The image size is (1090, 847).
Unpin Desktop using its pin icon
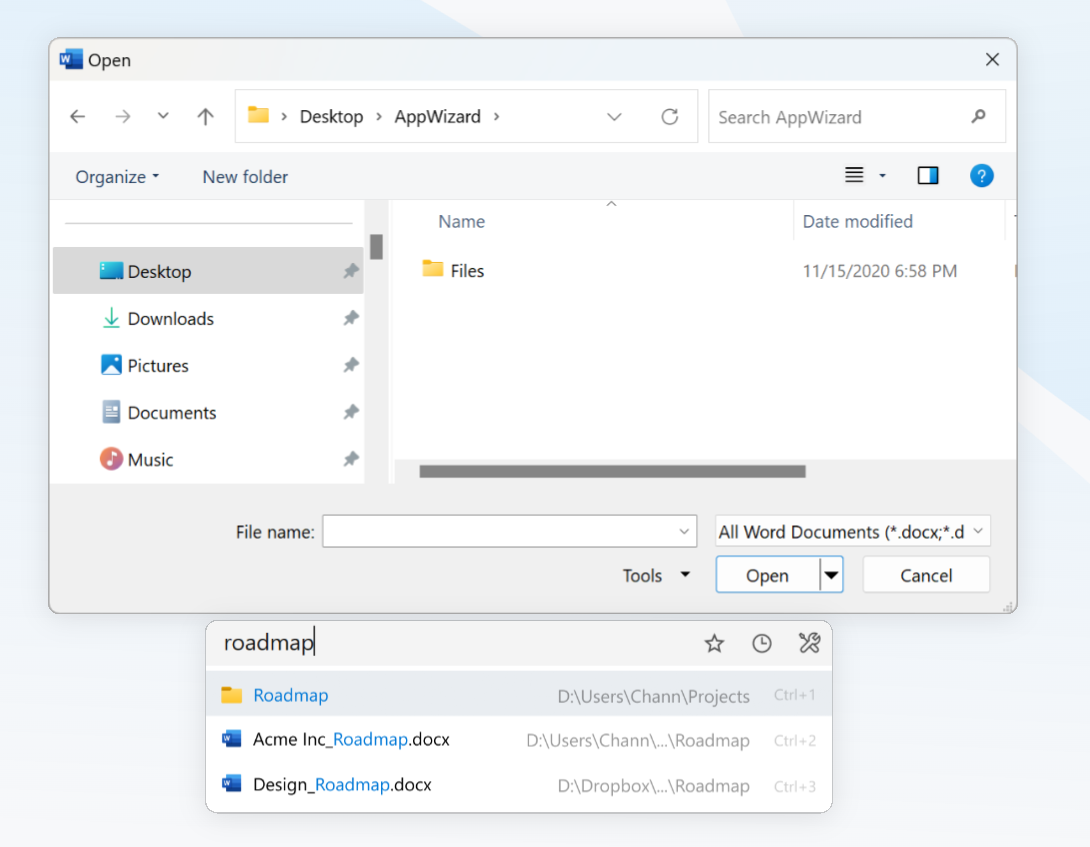coord(350,272)
